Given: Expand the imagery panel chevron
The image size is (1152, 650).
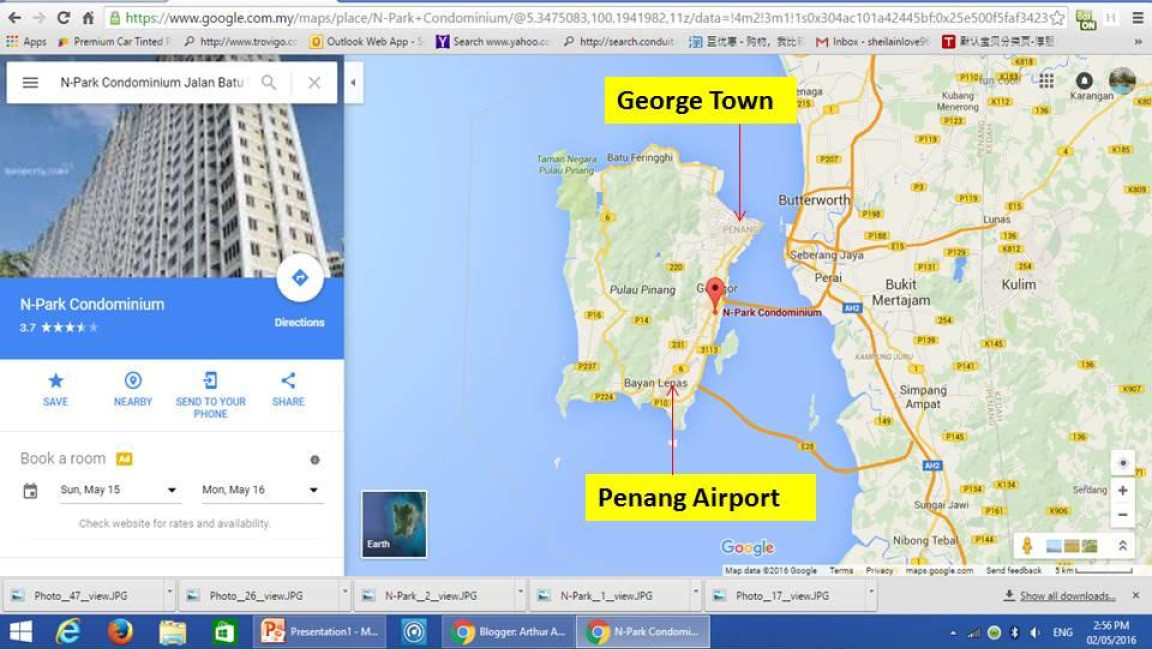Looking at the screenshot, I should pyautogui.click(x=1123, y=546).
